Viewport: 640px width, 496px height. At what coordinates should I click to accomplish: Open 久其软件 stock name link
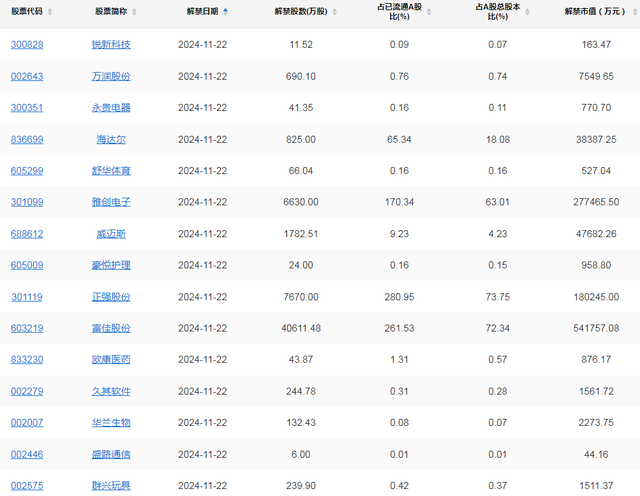(x=111, y=391)
